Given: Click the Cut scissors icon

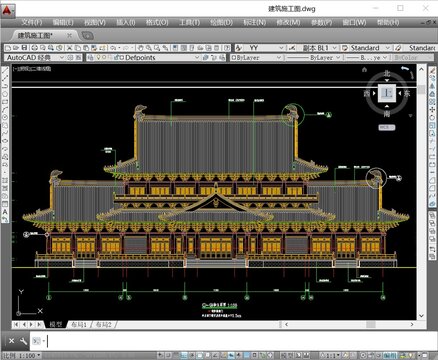Looking at the screenshot, I should pyautogui.click(x=69, y=48).
